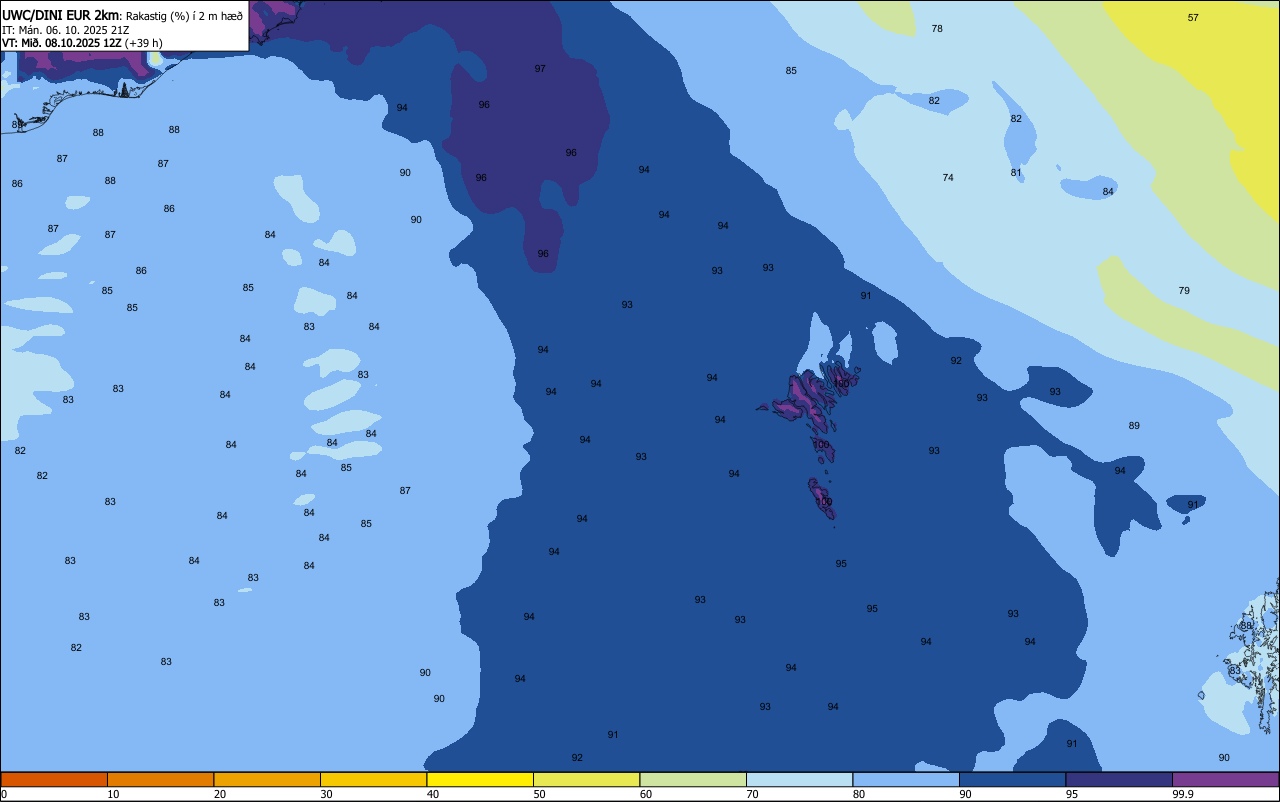
Task: Click the humidity value 79 on the map
Action: [x=1184, y=291]
